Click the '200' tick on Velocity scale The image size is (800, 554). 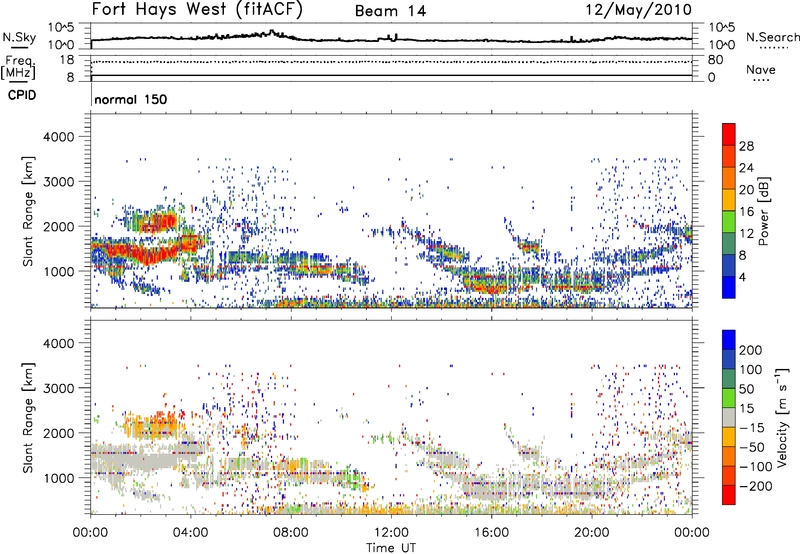pos(751,350)
